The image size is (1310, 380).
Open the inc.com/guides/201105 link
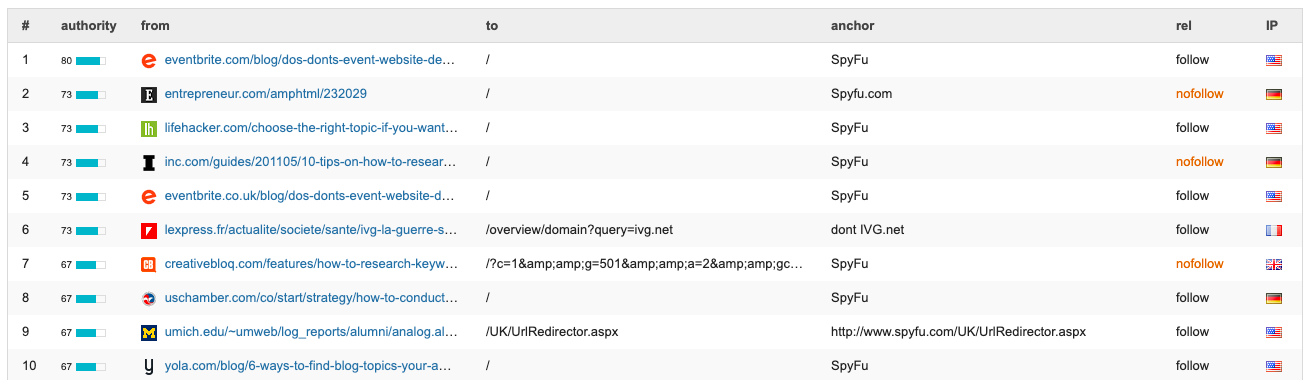[310, 162]
